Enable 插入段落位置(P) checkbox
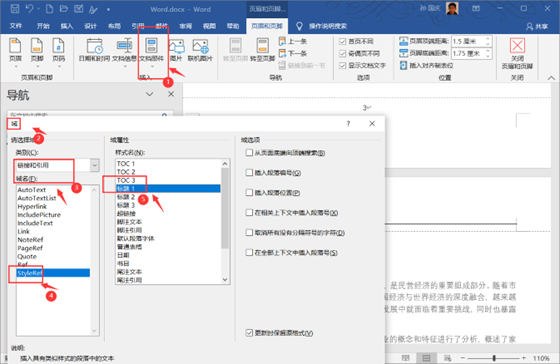This screenshot has width=560, height=364. pyautogui.click(x=249, y=193)
